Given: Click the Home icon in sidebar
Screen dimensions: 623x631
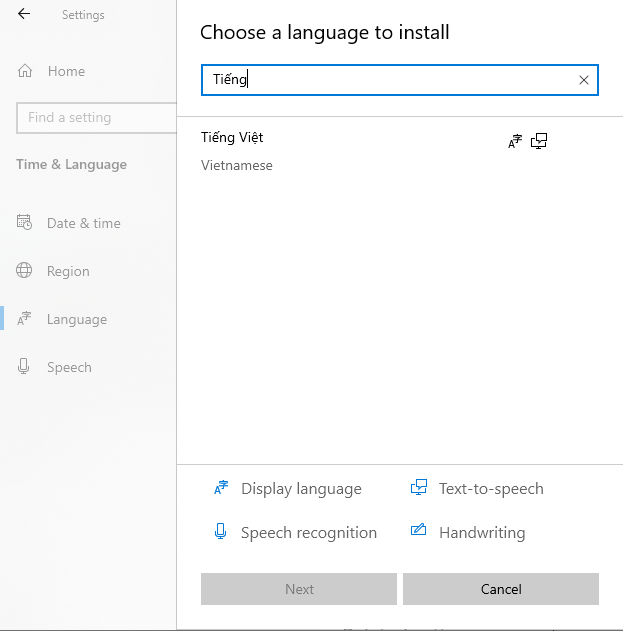Looking at the screenshot, I should pos(25,71).
